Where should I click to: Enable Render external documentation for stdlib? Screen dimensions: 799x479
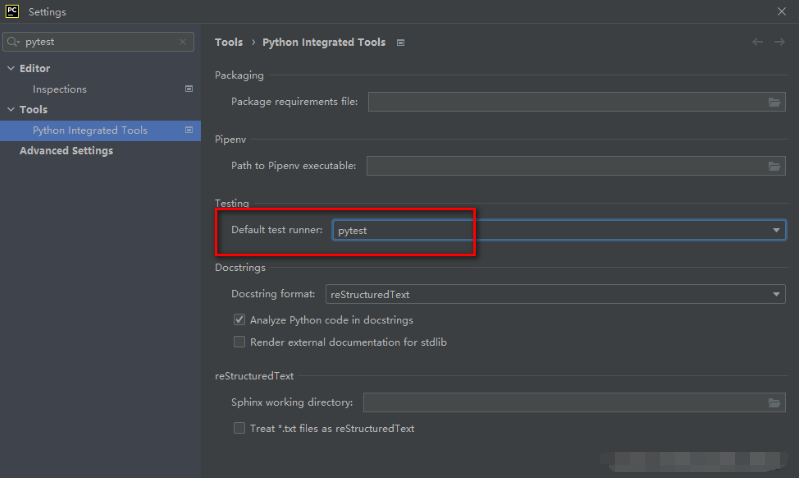point(239,342)
